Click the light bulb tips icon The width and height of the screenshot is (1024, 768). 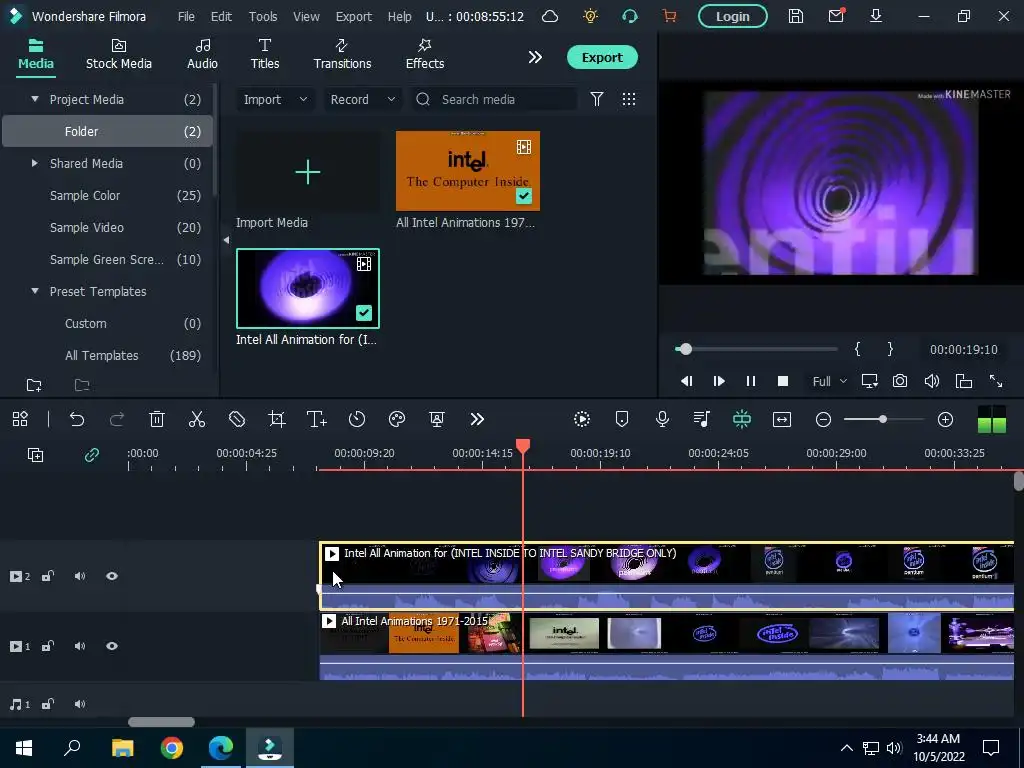click(x=590, y=16)
